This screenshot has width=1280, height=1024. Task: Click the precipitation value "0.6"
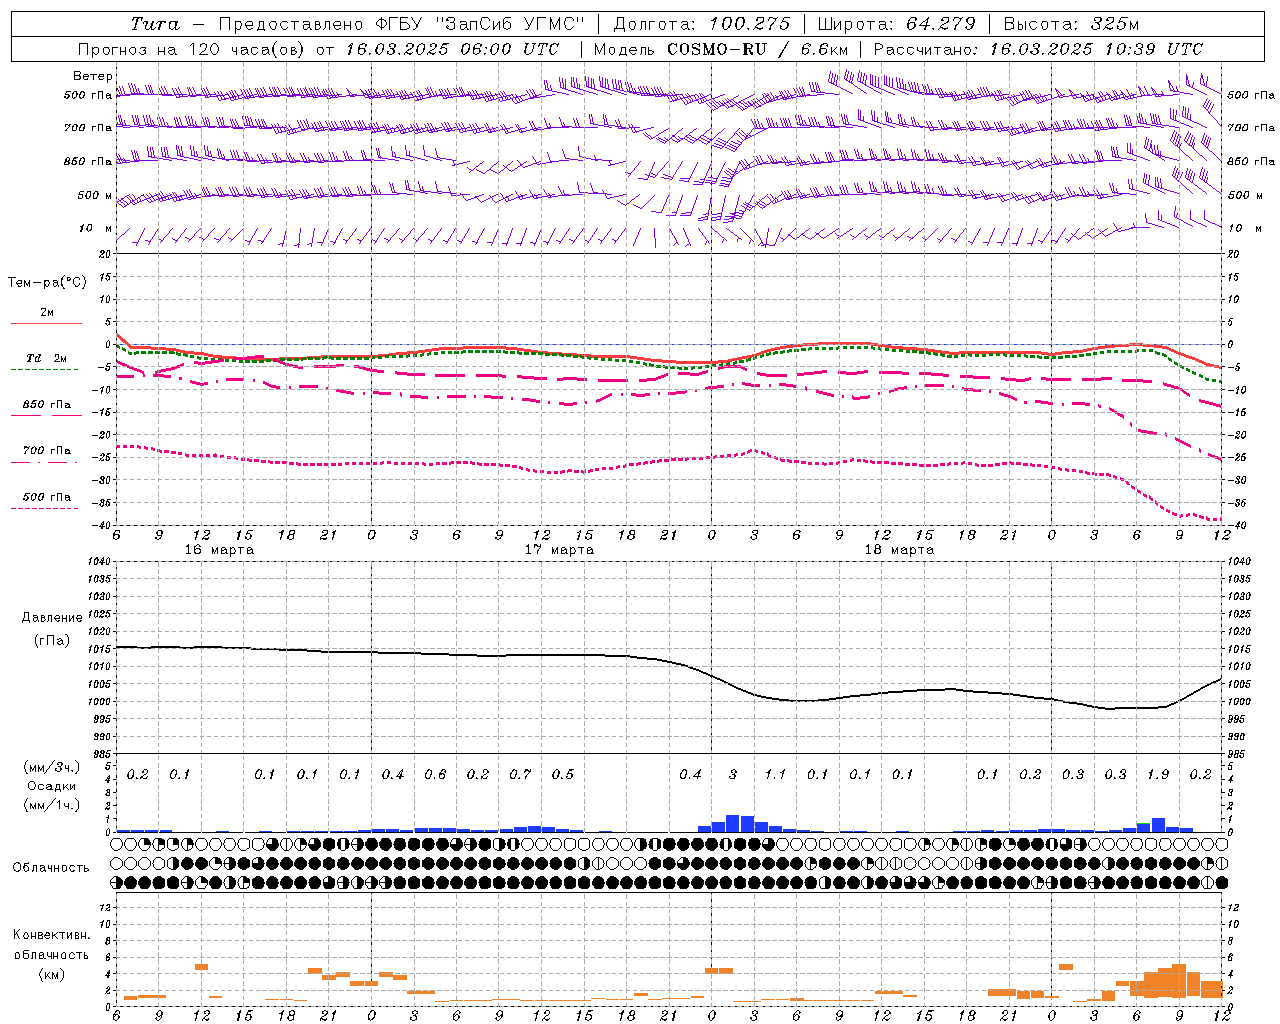click(x=435, y=774)
